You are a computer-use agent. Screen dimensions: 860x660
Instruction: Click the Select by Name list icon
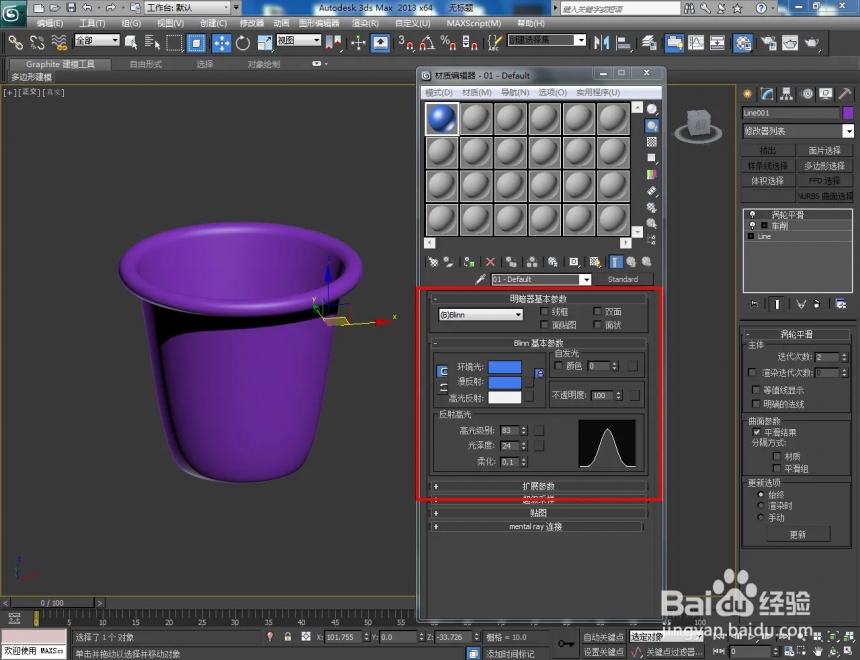152,42
